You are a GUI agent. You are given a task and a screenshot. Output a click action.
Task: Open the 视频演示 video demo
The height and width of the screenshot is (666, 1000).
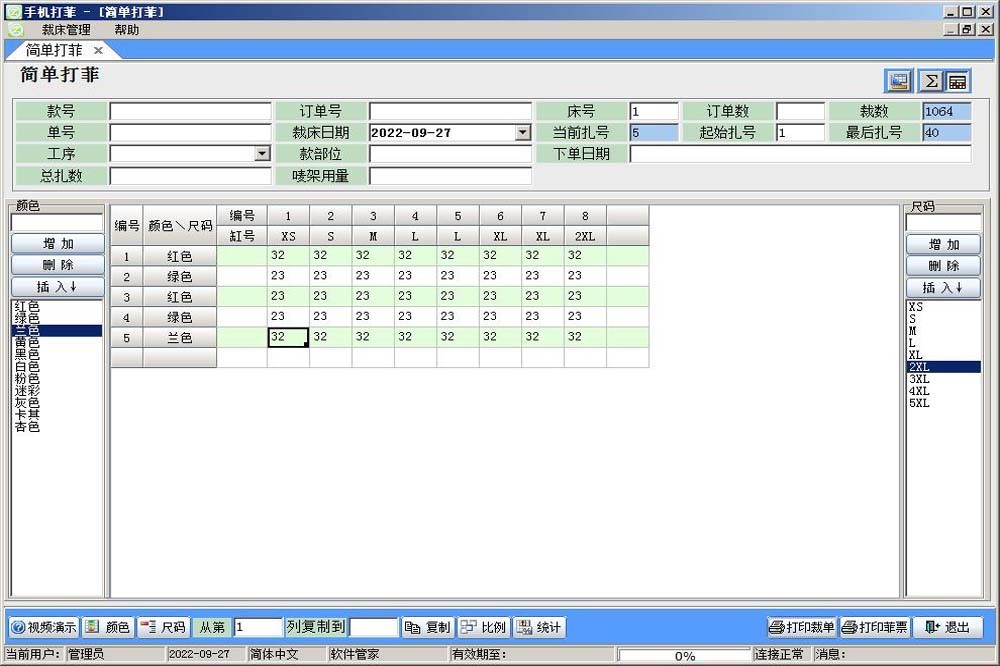[44, 627]
